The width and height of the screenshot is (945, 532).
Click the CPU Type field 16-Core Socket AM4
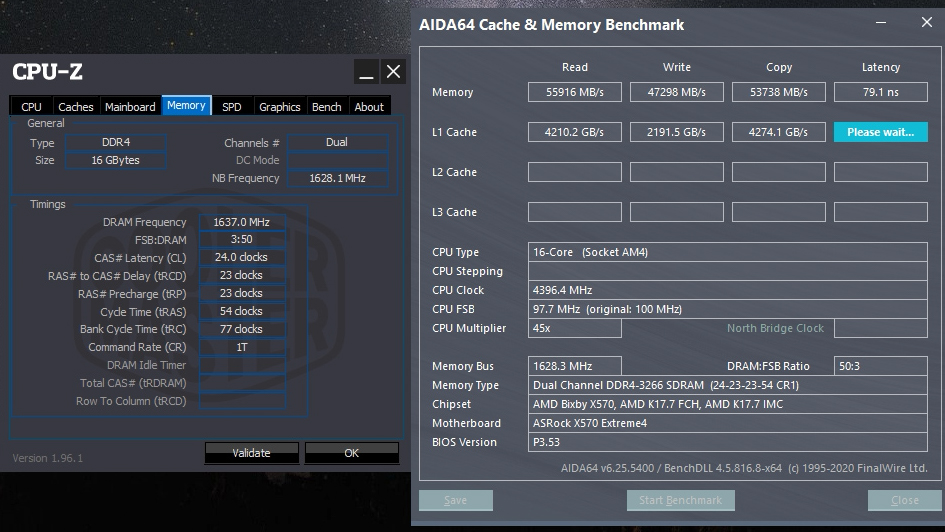[x=727, y=252]
